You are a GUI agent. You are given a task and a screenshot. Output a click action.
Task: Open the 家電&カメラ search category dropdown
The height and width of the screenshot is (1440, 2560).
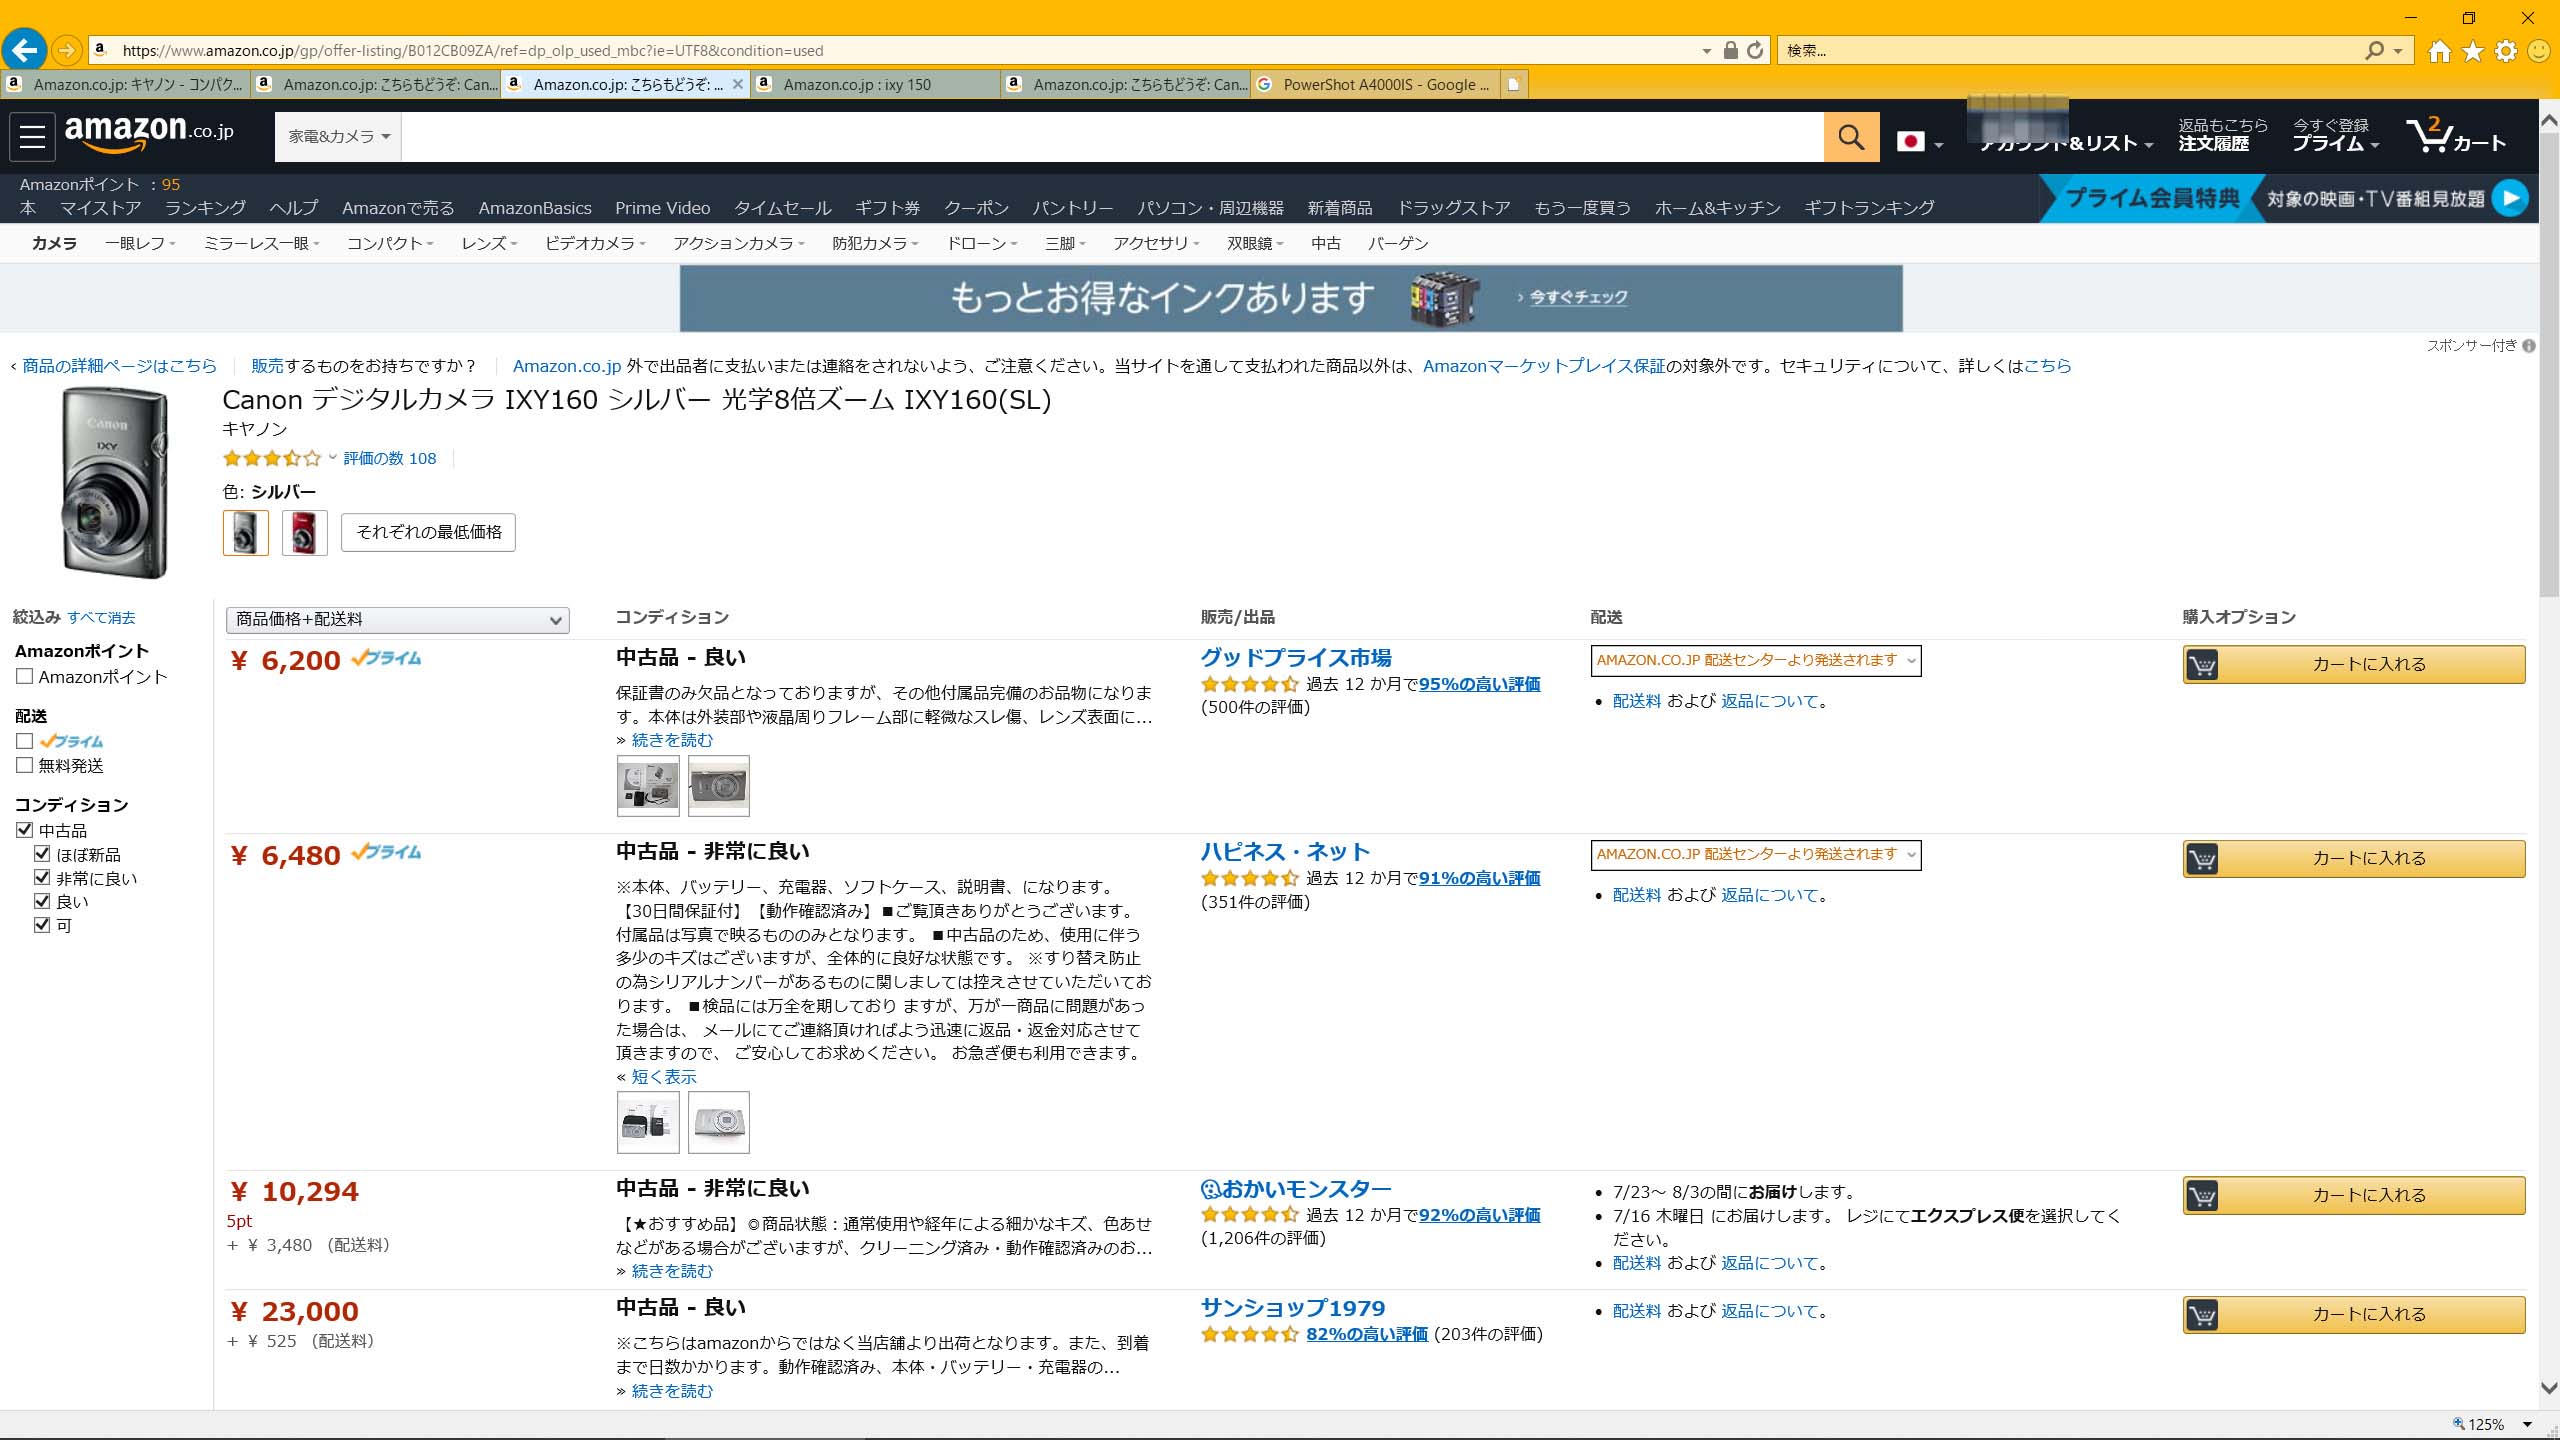click(x=339, y=137)
